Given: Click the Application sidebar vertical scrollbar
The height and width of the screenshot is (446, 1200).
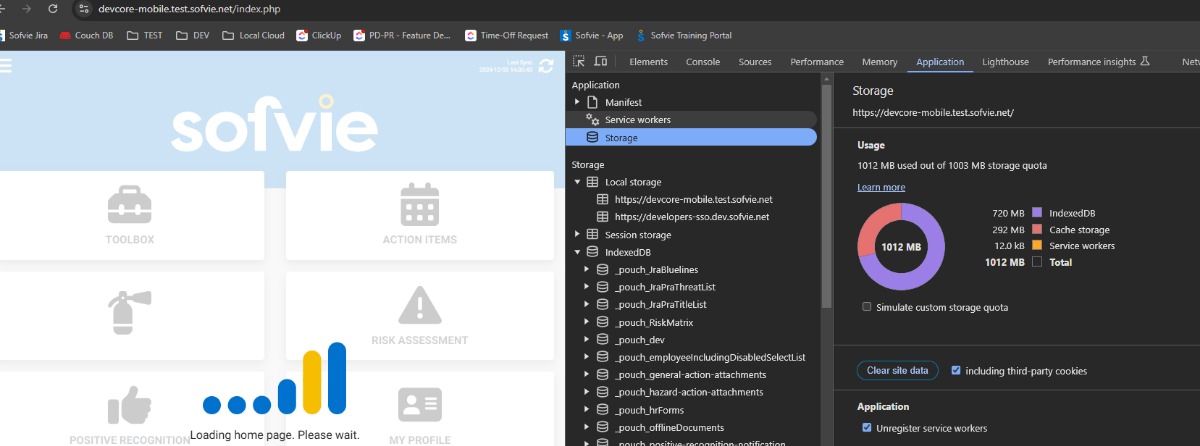Looking at the screenshot, I should point(826,195).
